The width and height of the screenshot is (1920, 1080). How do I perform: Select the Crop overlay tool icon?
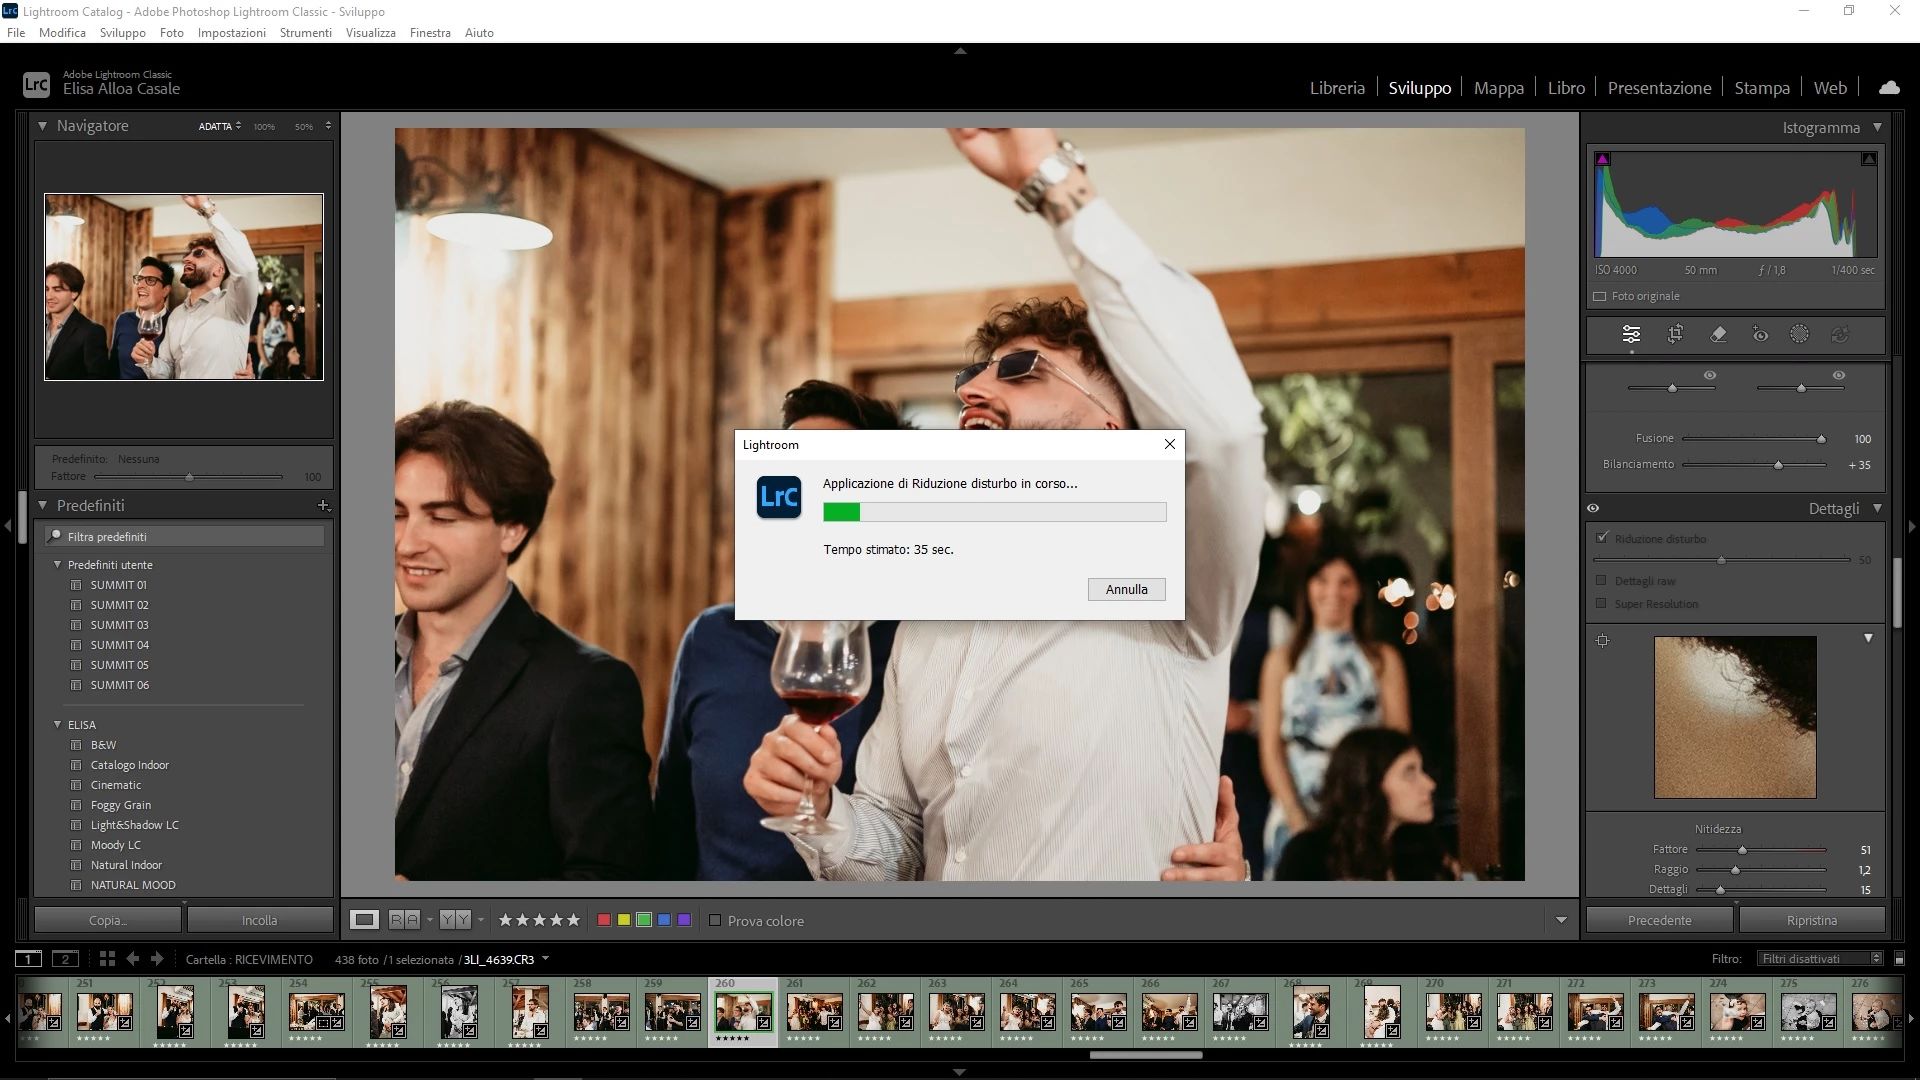coord(1675,335)
